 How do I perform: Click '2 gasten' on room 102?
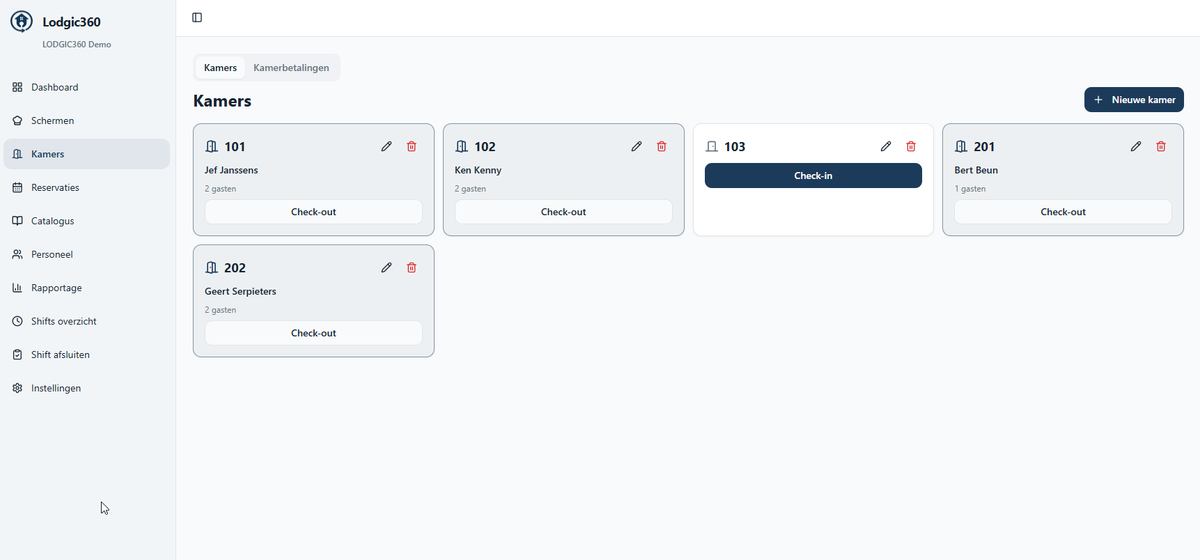point(470,189)
